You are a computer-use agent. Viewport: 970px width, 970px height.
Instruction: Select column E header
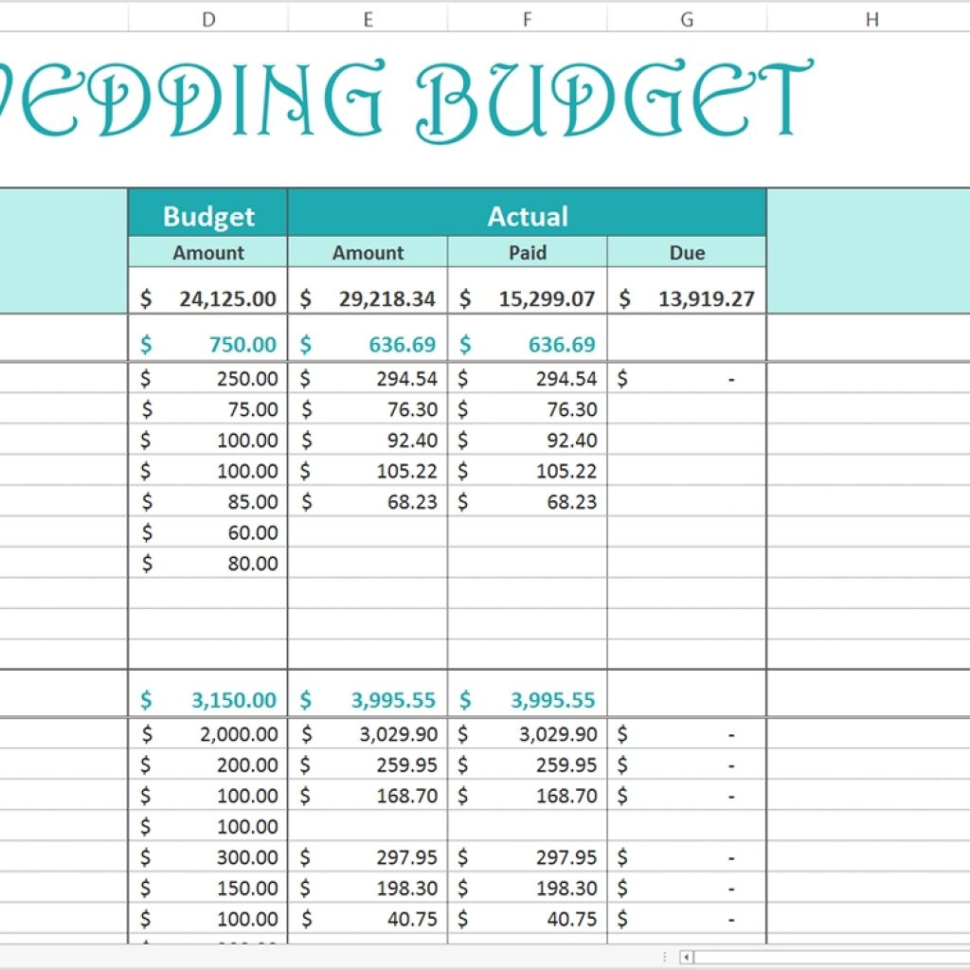[367, 14]
